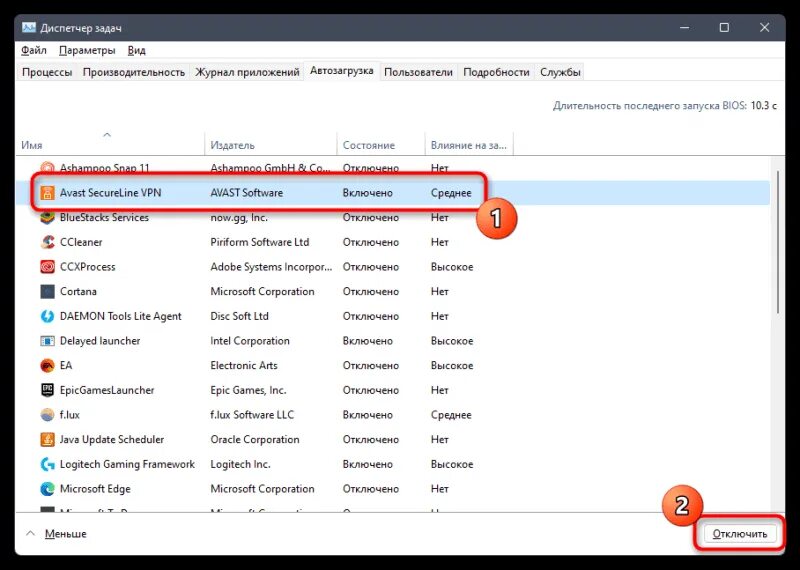
Task: Click the Oracle Corporation publisher cell
Action: tap(255, 439)
